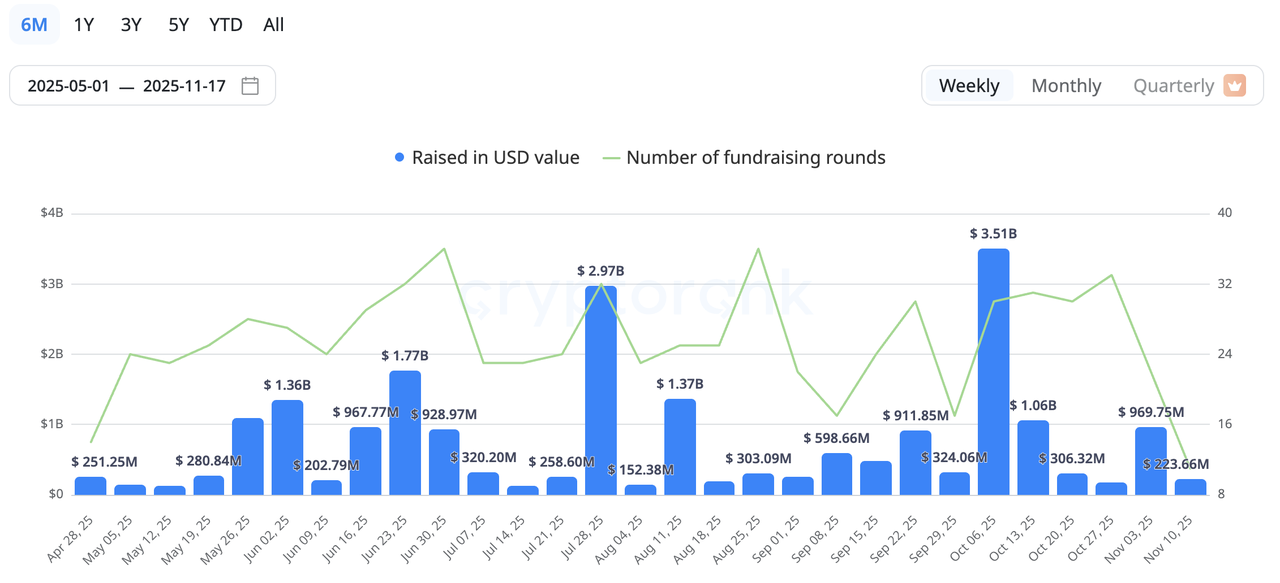This screenshot has height=583, width=1280.
Task: Click the start date 2025-05-01 field
Action: click(68, 86)
